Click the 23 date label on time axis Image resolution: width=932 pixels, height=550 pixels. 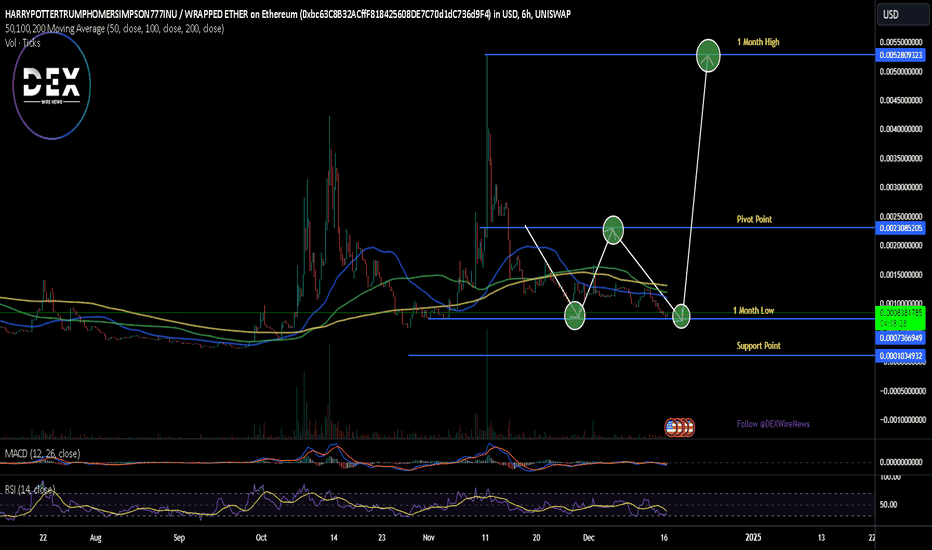pos(382,538)
